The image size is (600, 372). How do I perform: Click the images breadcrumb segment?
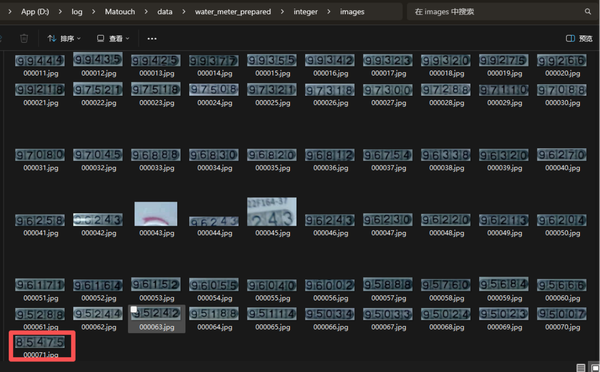click(352, 12)
